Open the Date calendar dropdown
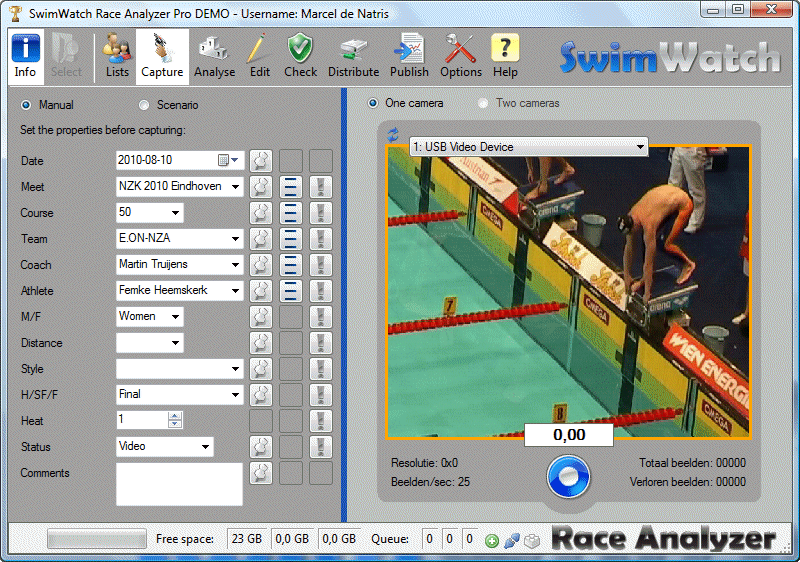This screenshot has width=800, height=562. coord(229,160)
